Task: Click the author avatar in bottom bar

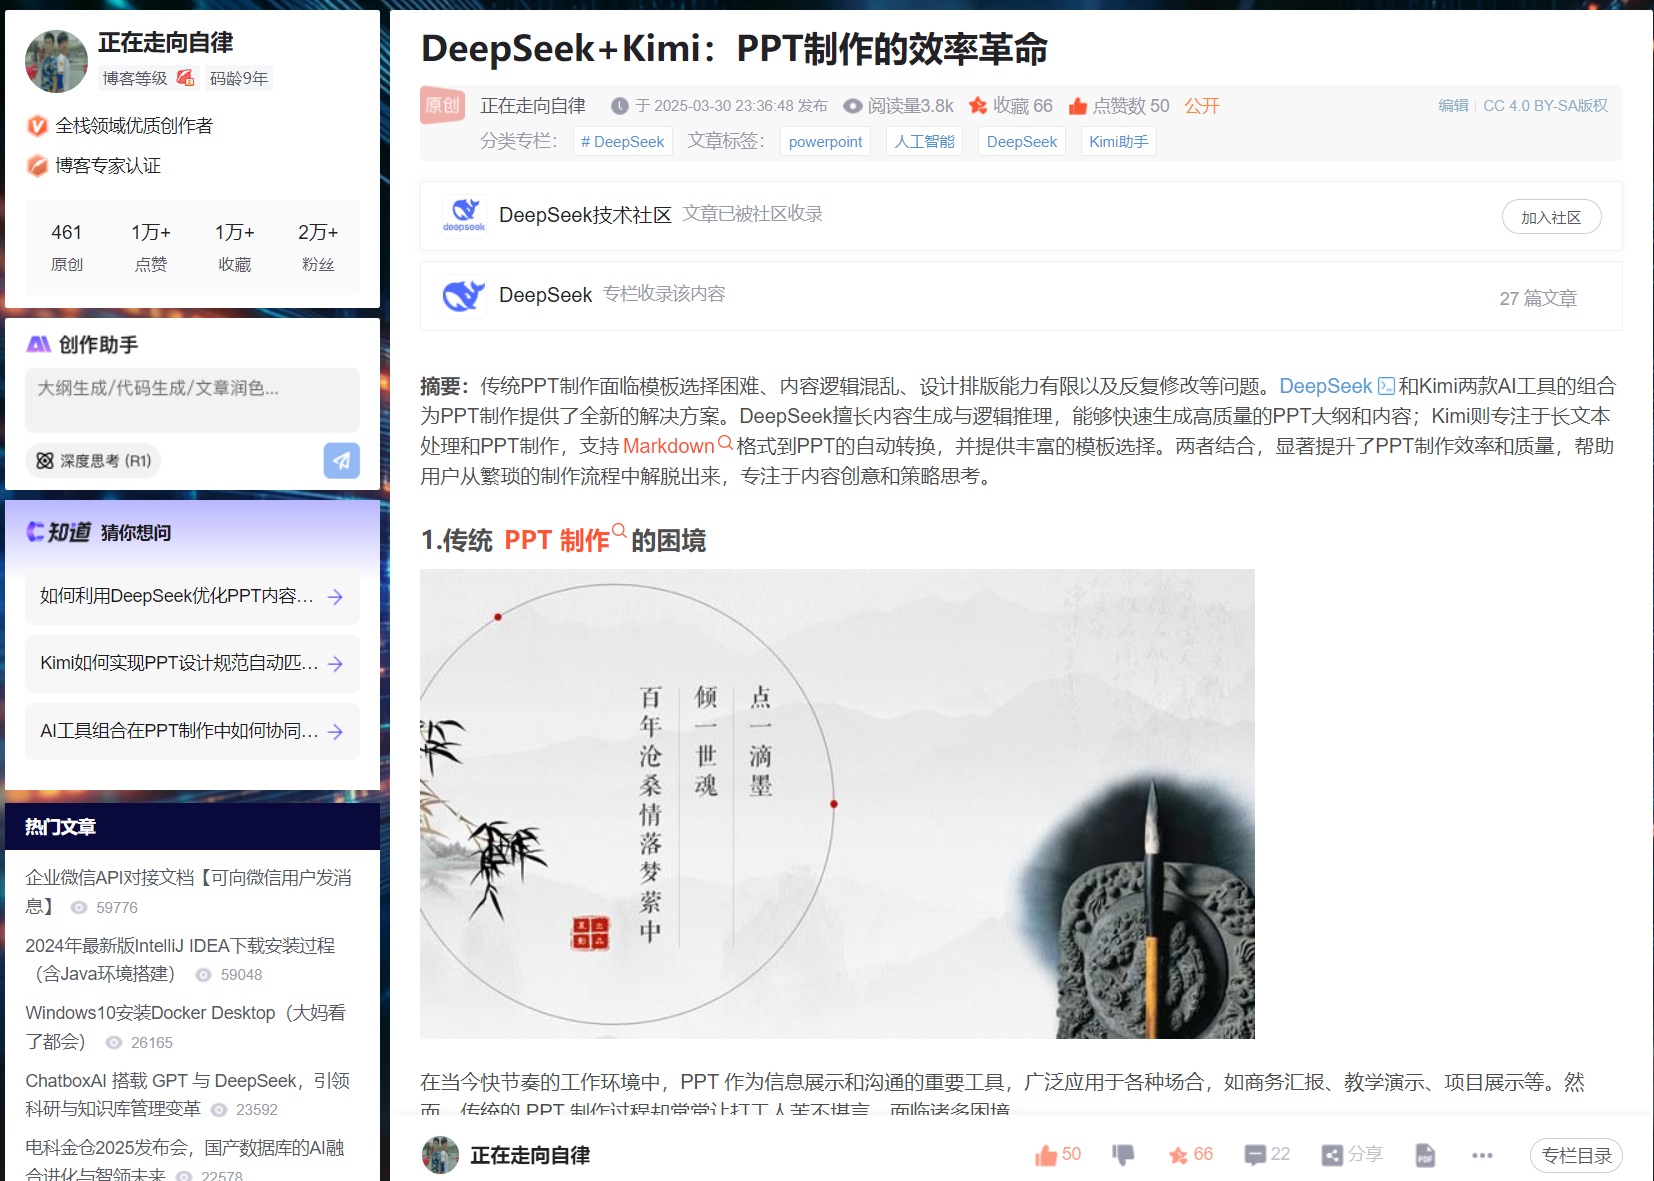Action: [x=440, y=1155]
